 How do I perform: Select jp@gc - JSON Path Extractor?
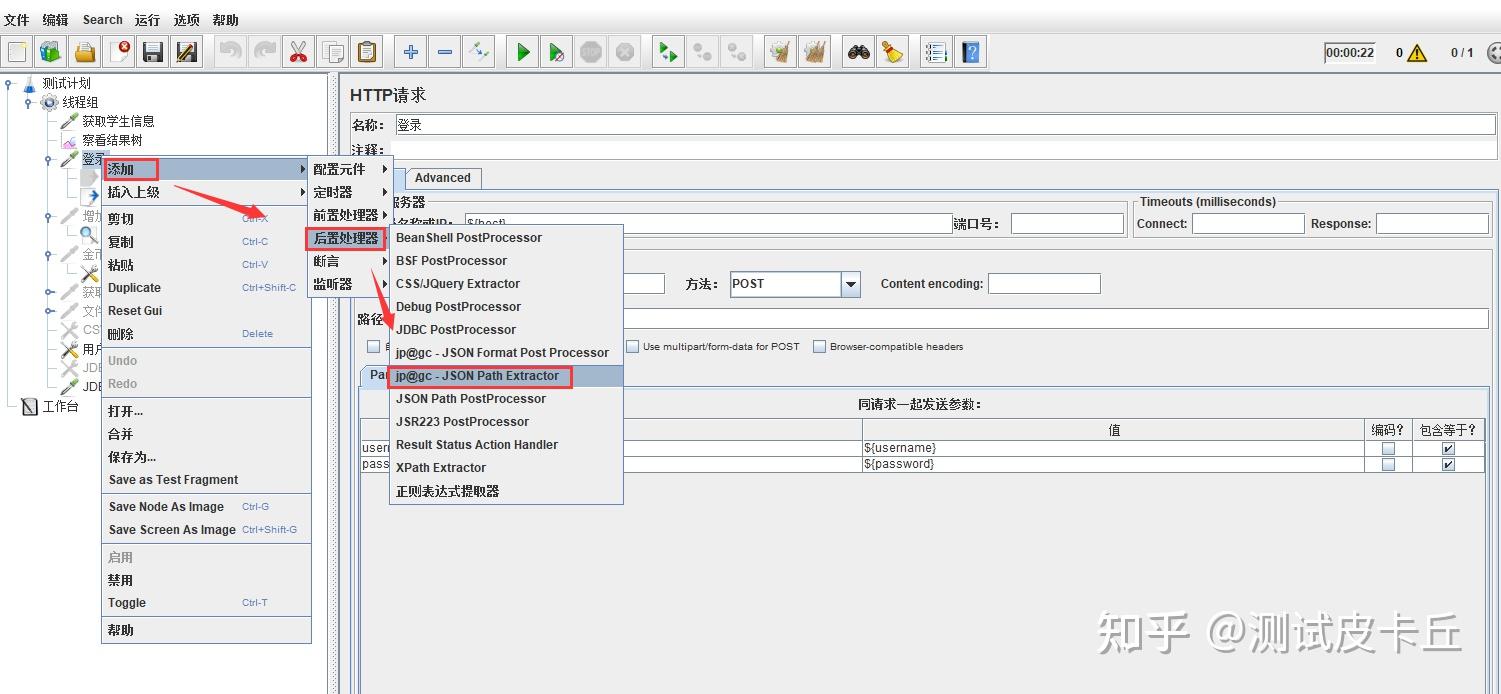506,376
